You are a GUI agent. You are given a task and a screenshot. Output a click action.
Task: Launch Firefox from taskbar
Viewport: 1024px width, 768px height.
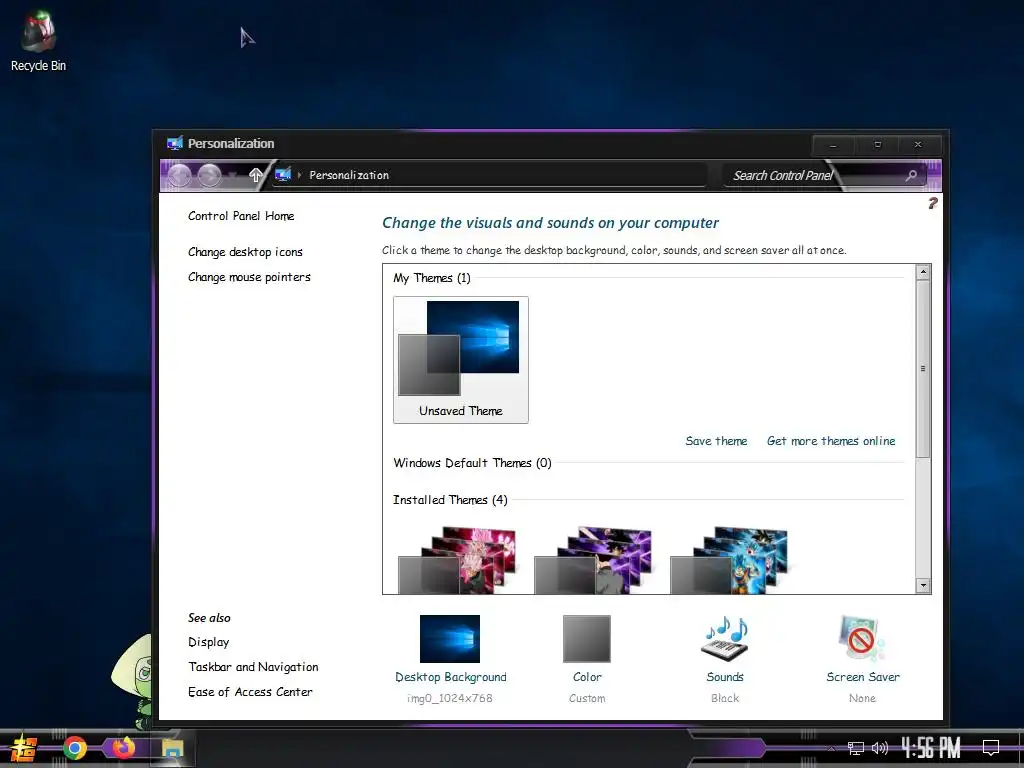(x=123, y=748)
